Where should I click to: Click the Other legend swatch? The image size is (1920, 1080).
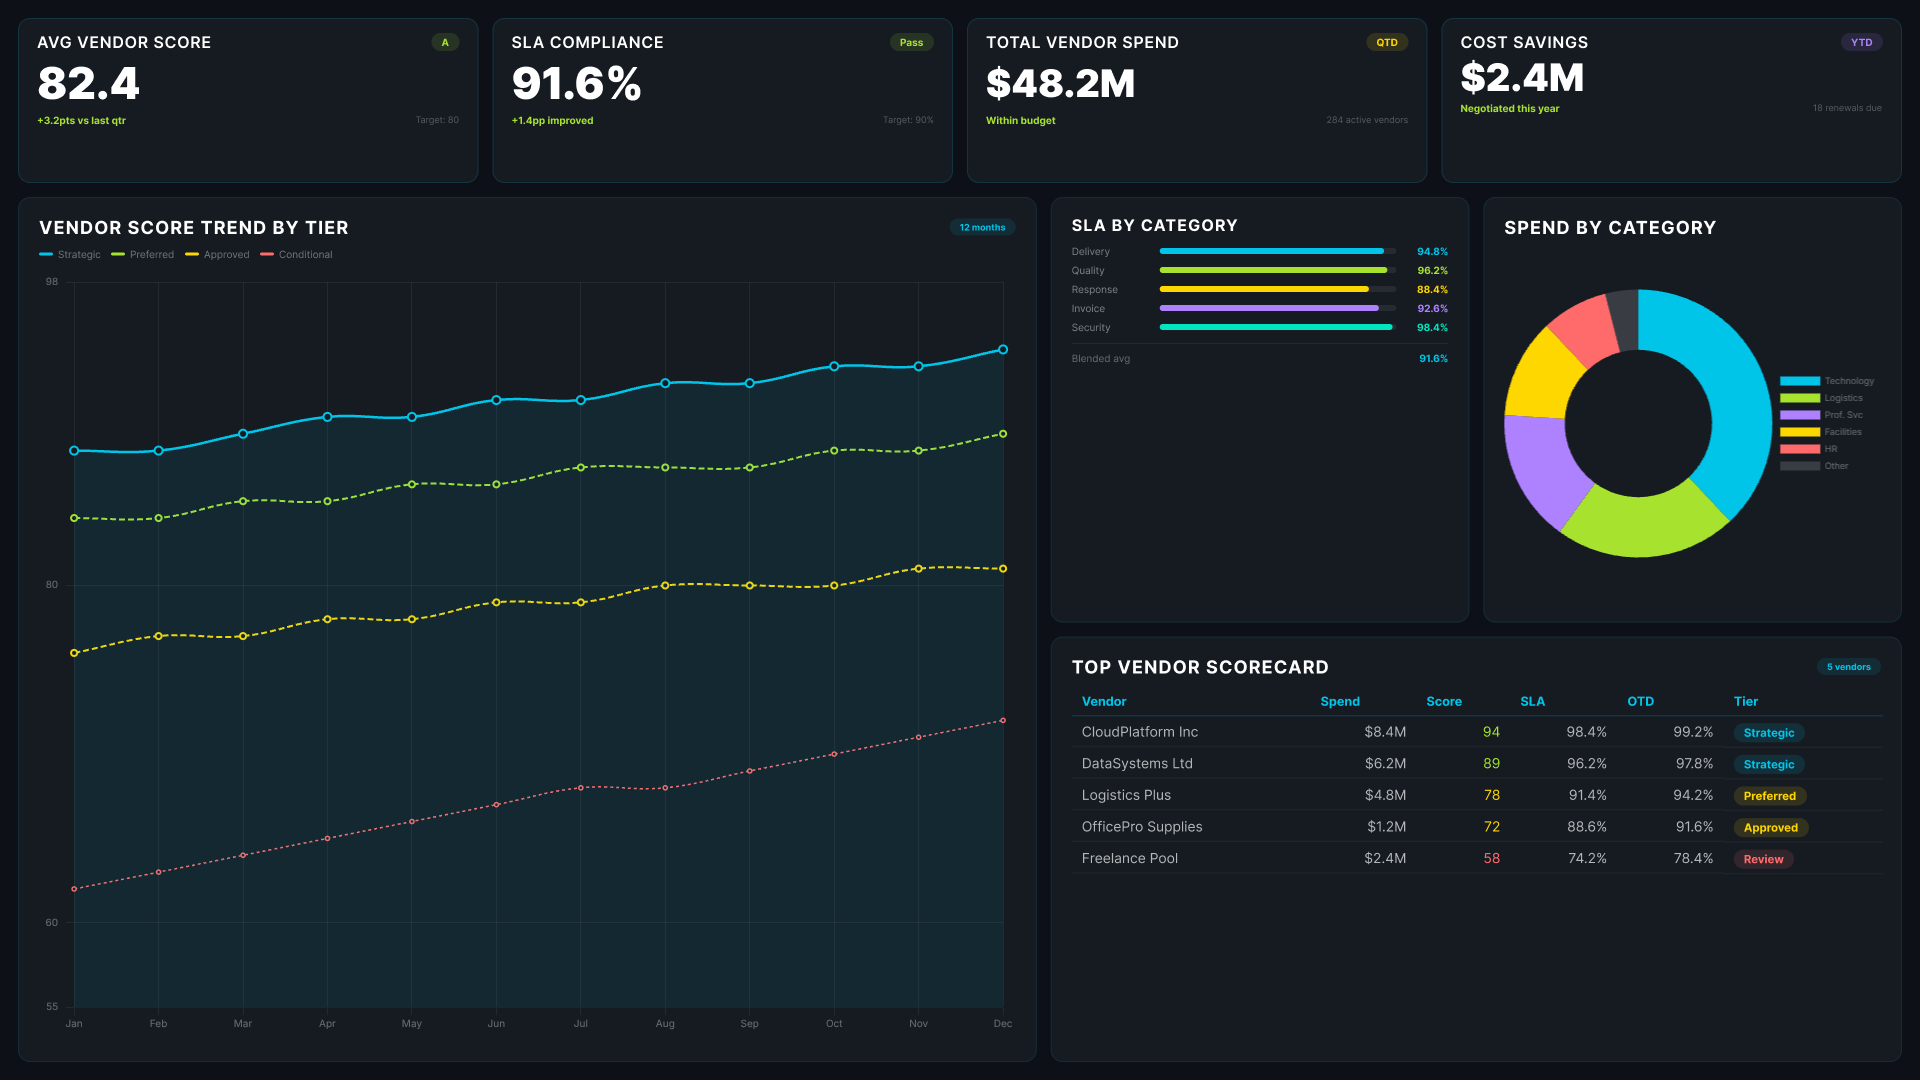click(1799, 466)
